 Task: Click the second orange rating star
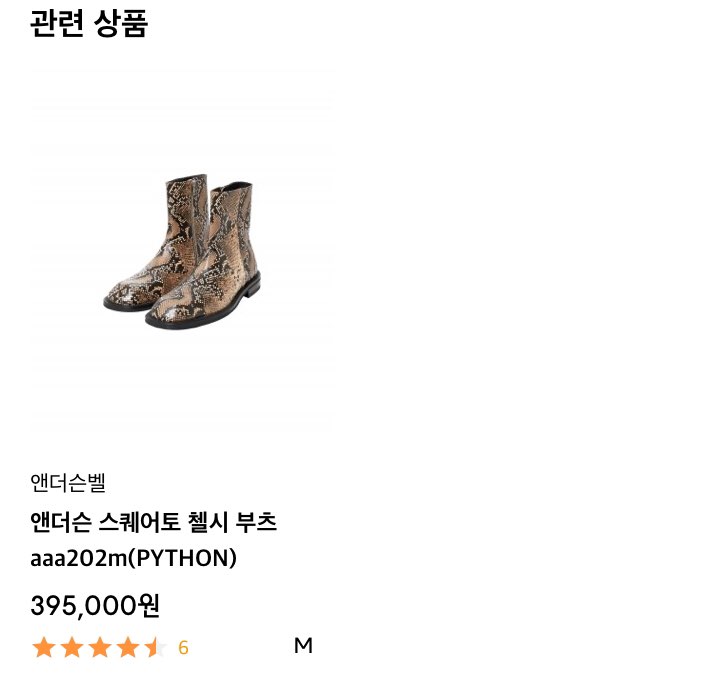coord(72,647)
